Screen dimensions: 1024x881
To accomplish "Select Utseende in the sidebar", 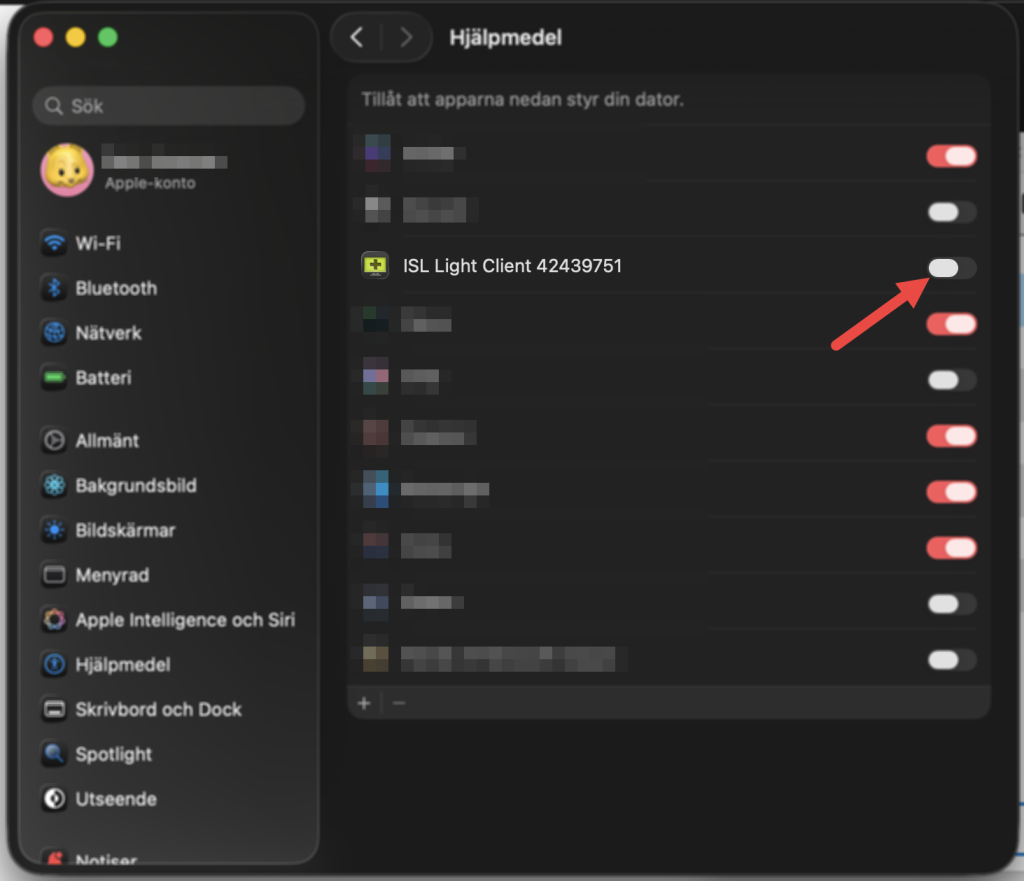I will click(115, 799).
